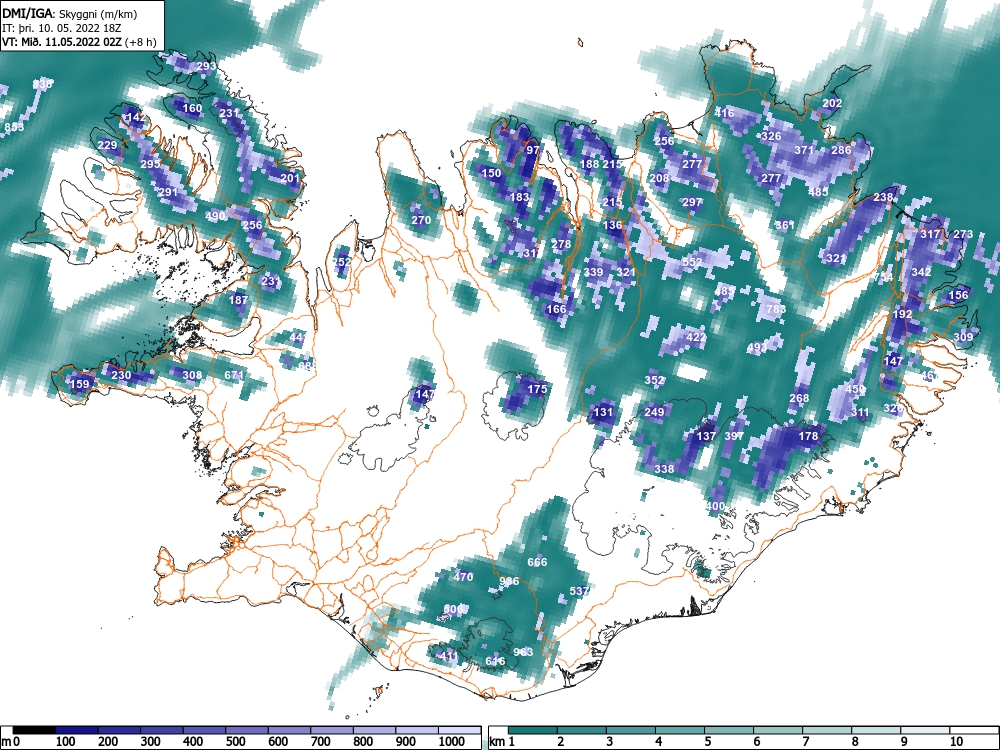Click the 'DMI/IGA: Skyggni (m/km)' title text

(x=70, y=14)
